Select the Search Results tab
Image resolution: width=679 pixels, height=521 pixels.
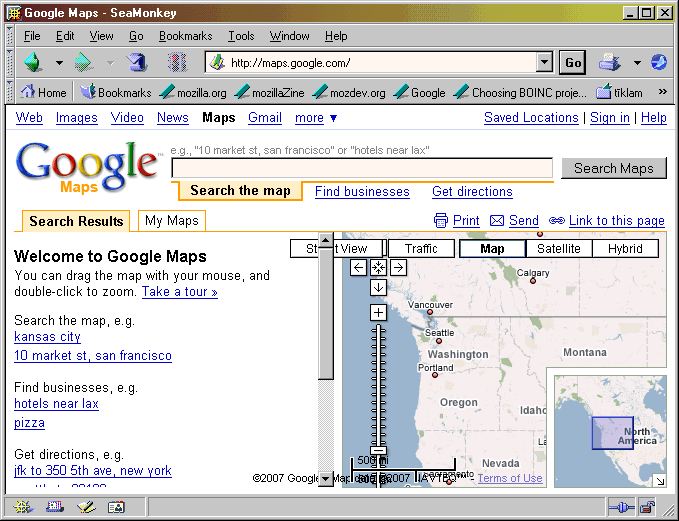click(76, 221)
